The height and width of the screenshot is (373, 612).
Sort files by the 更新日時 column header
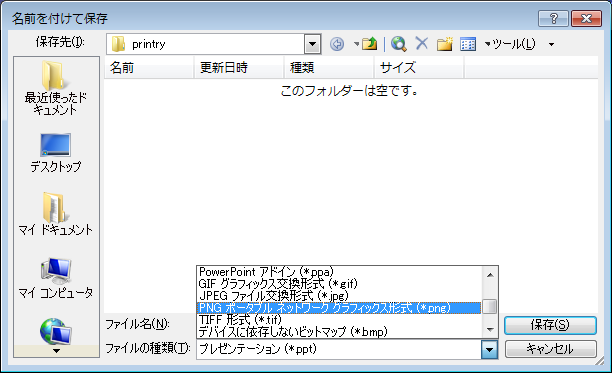(x=238, y=67)
